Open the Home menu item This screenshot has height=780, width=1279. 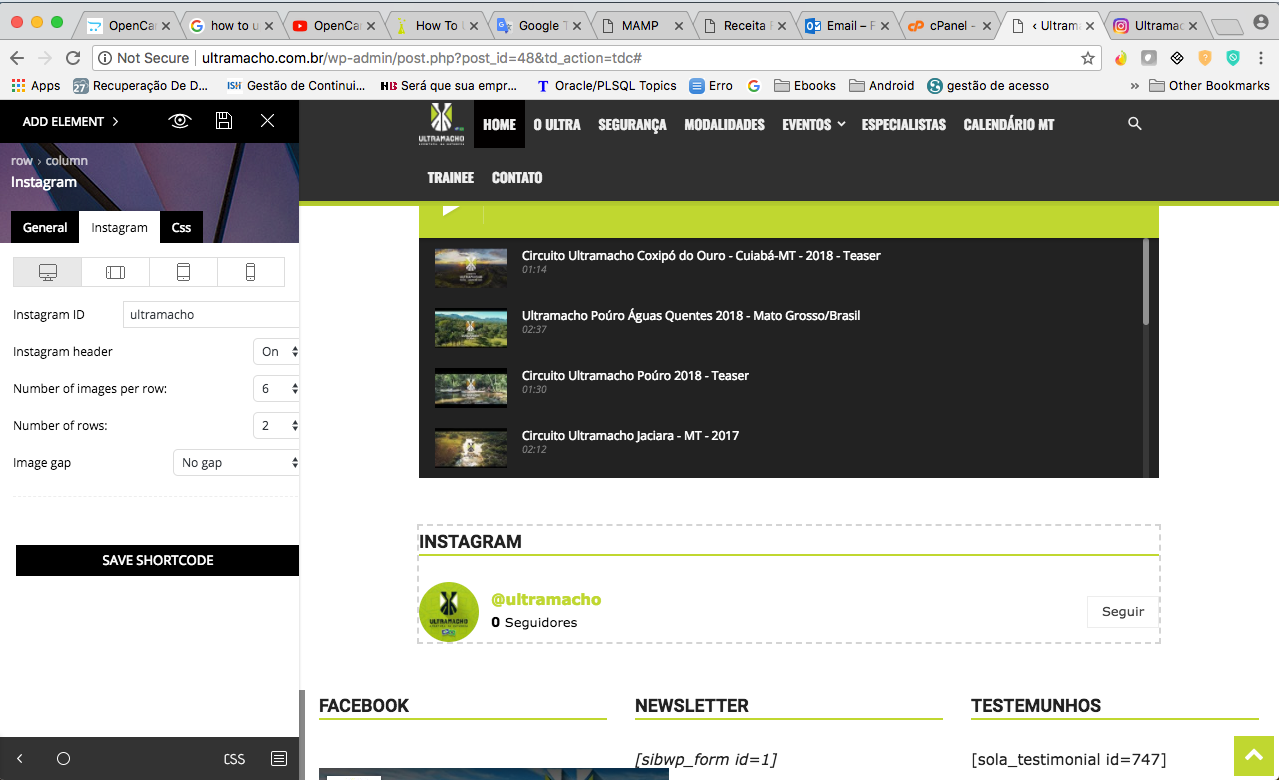coord(499,124)
